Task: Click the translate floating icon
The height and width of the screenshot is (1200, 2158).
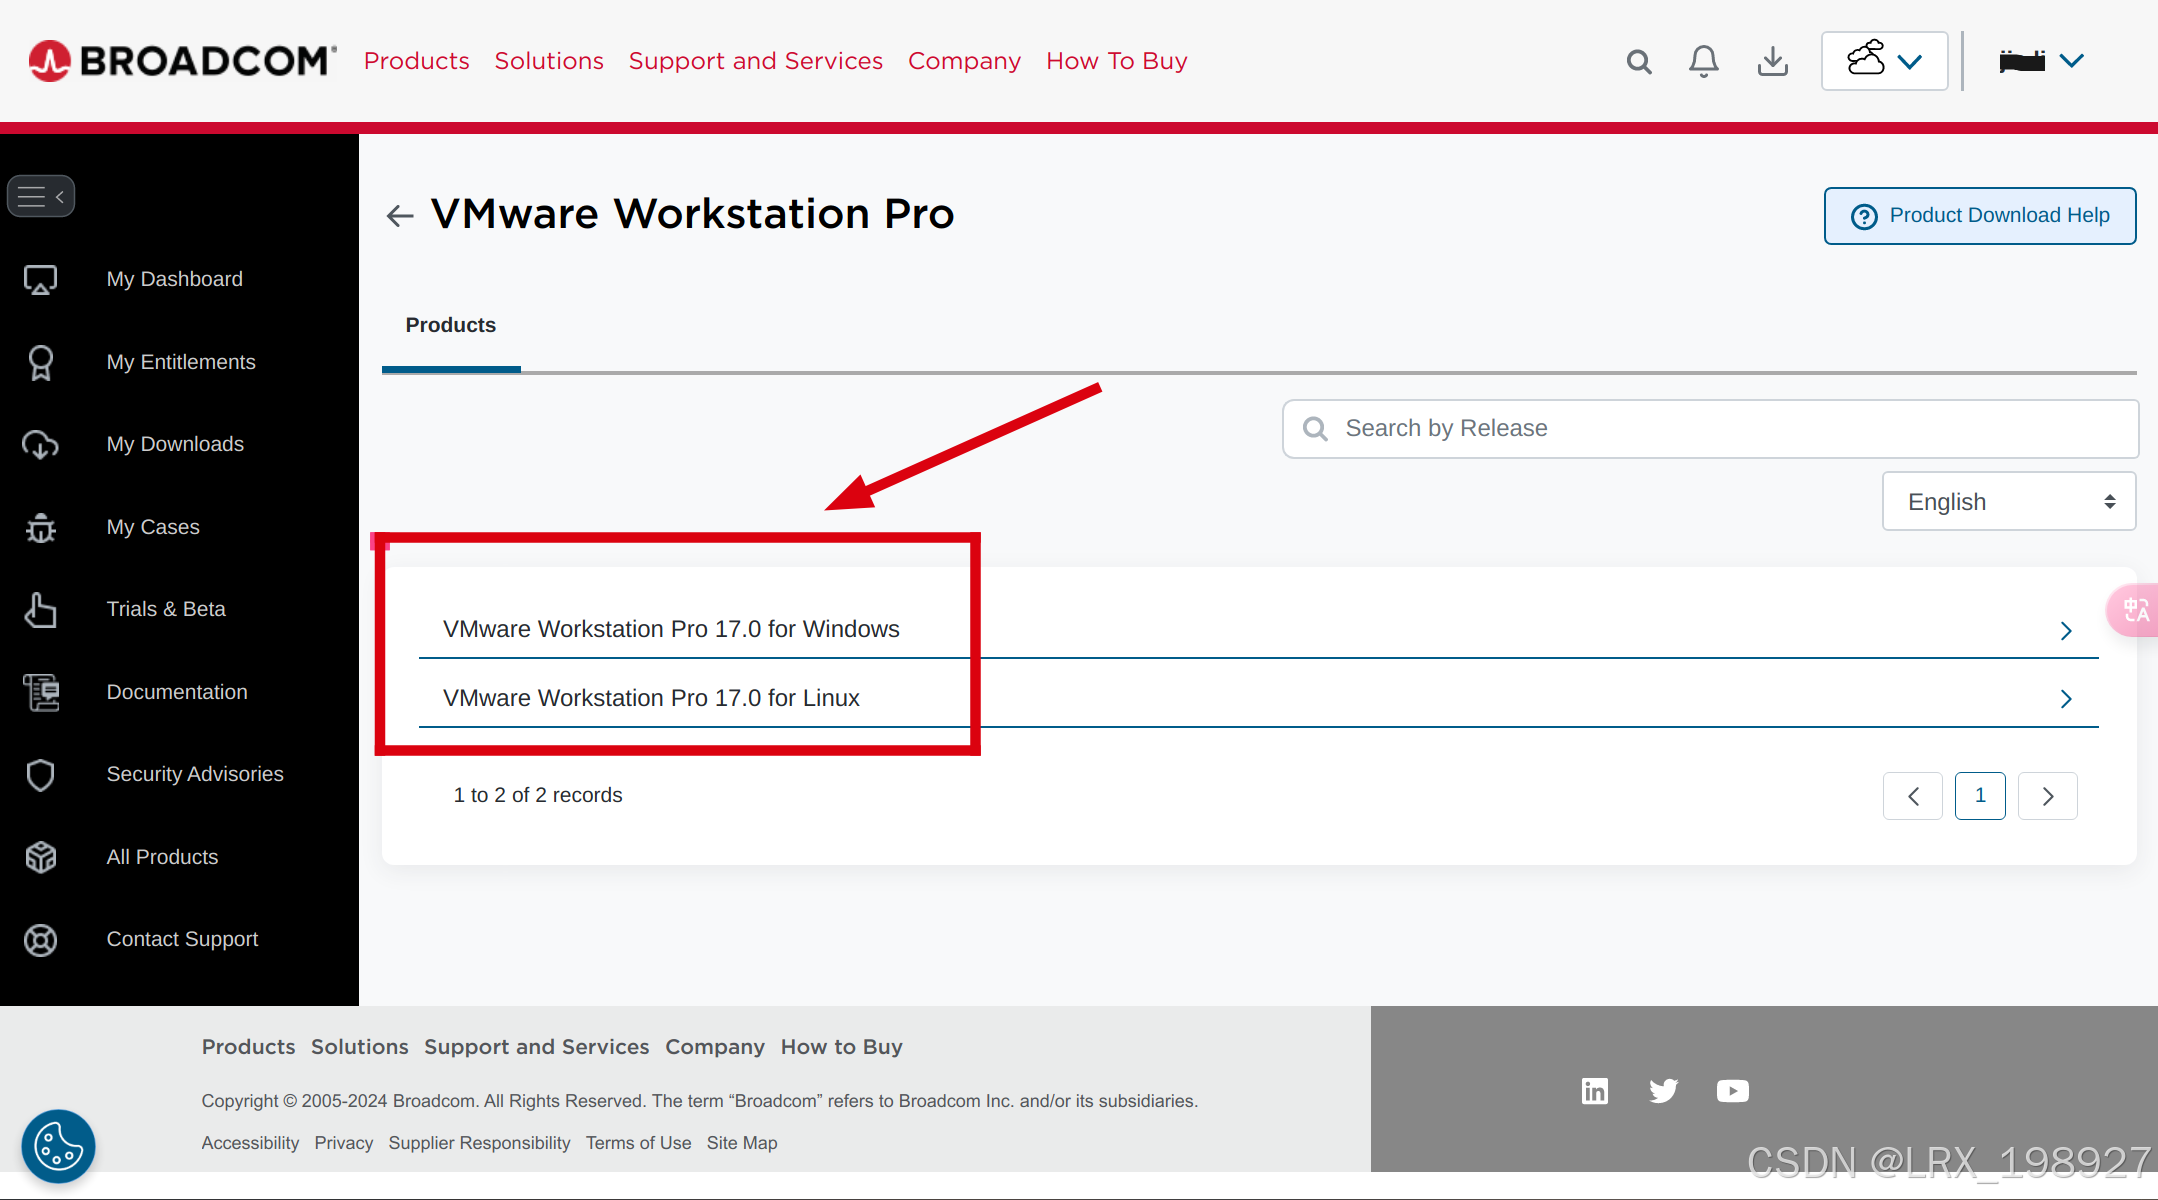Action: [x=2136, y=610]
